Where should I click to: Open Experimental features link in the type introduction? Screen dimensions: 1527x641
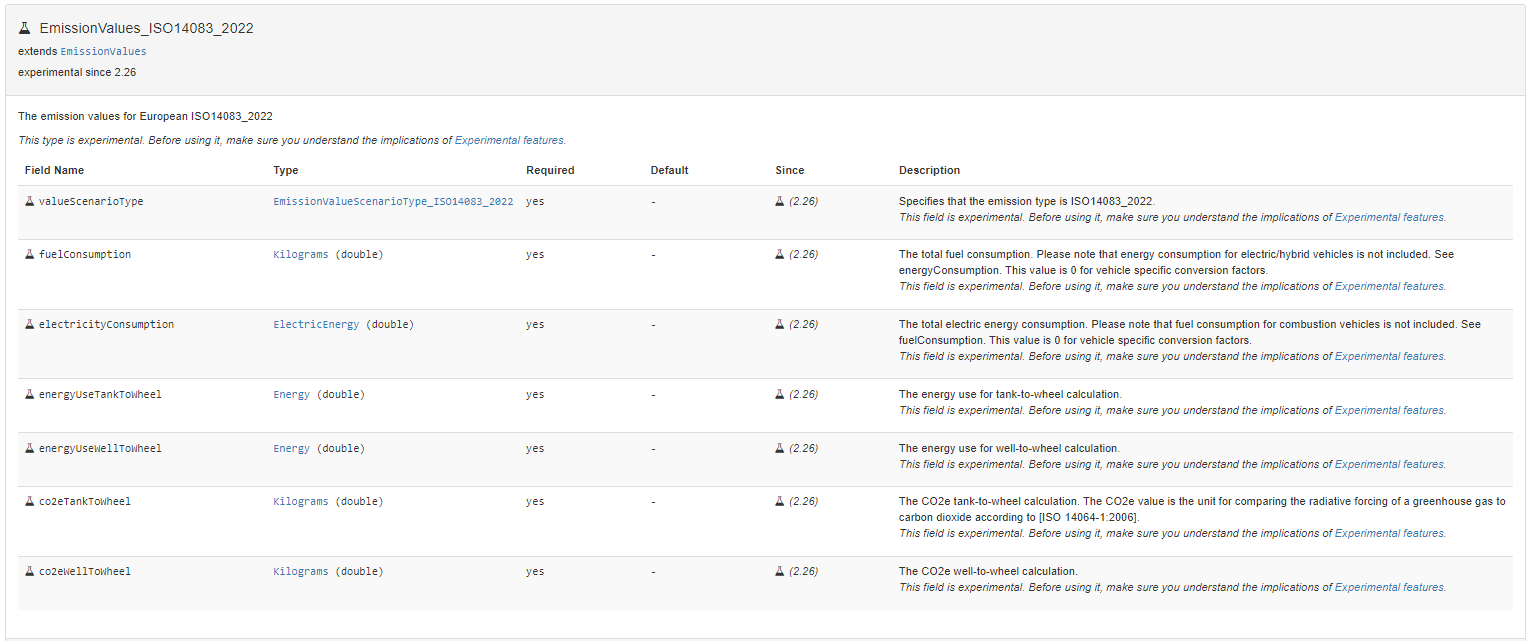point(509,140)
